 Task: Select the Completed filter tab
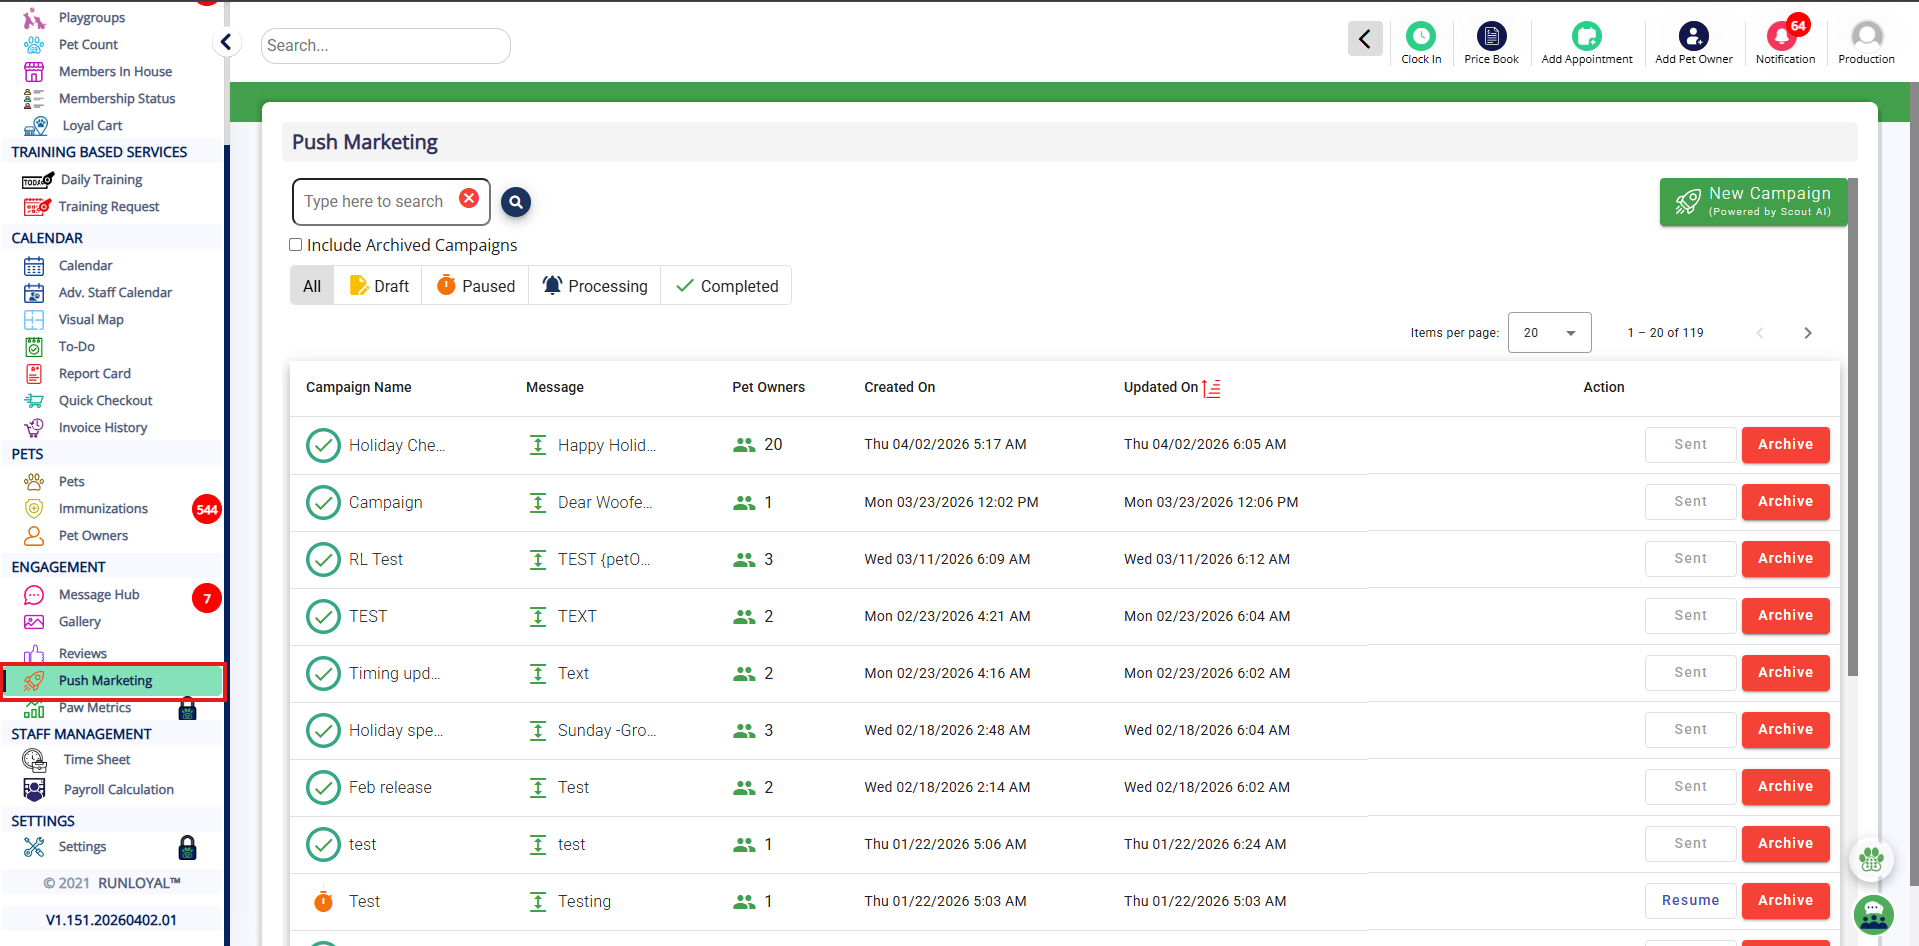pyautogui.click(x=727, y=286)
